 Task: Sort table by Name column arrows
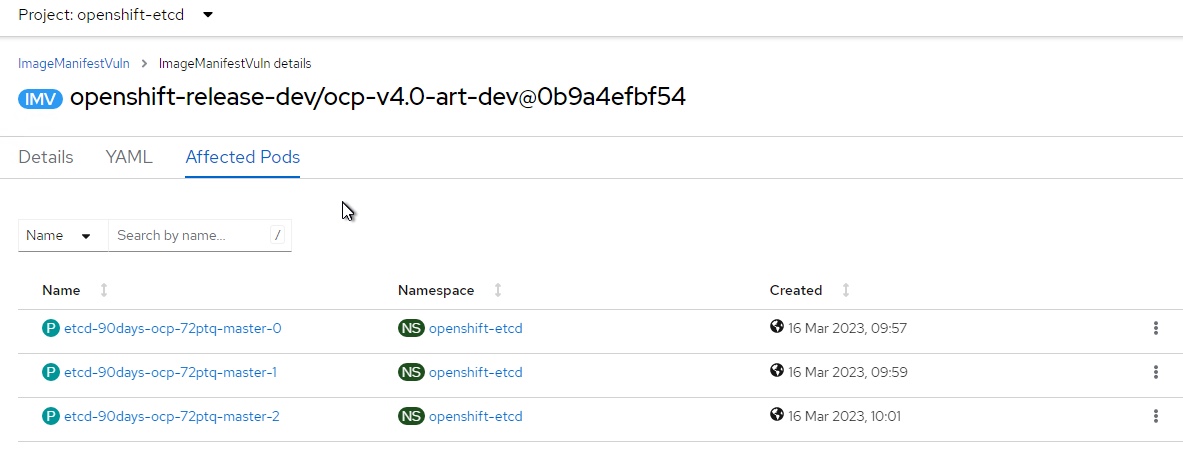pos(104,290)
